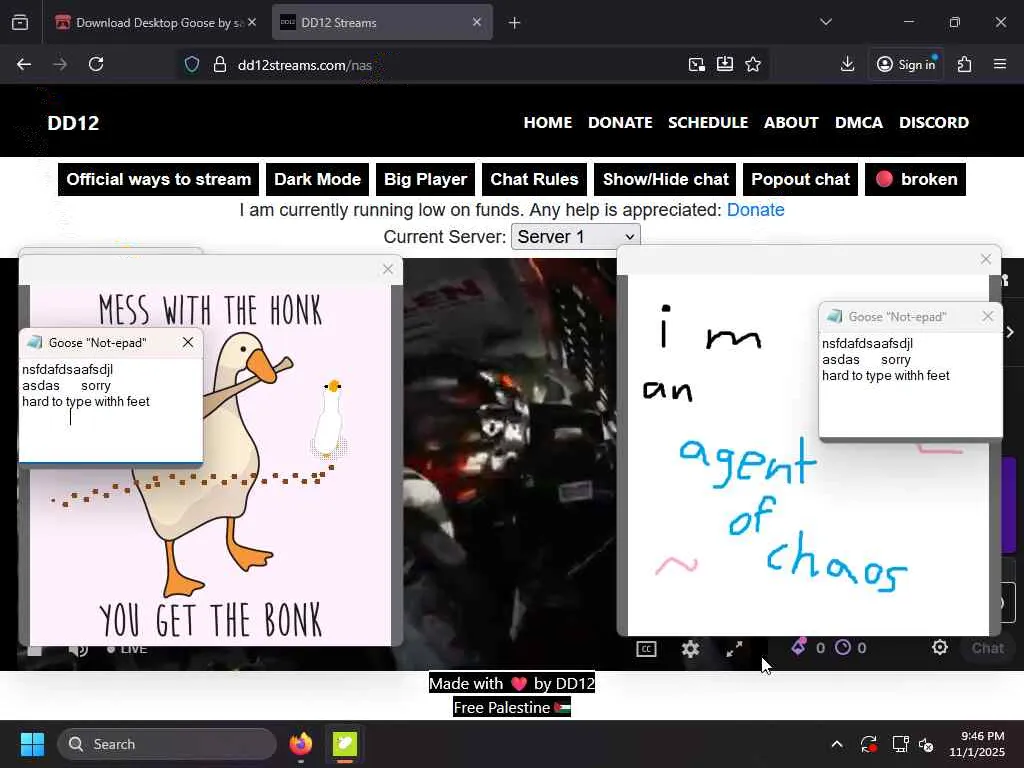Click the red broken status button
Viewport: 1024px width, 768px height.
pos(915,180)
